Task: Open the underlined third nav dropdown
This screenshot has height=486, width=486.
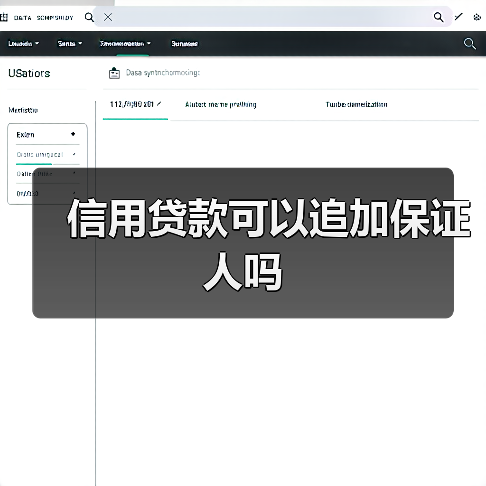Action: [x=125, y=44]
